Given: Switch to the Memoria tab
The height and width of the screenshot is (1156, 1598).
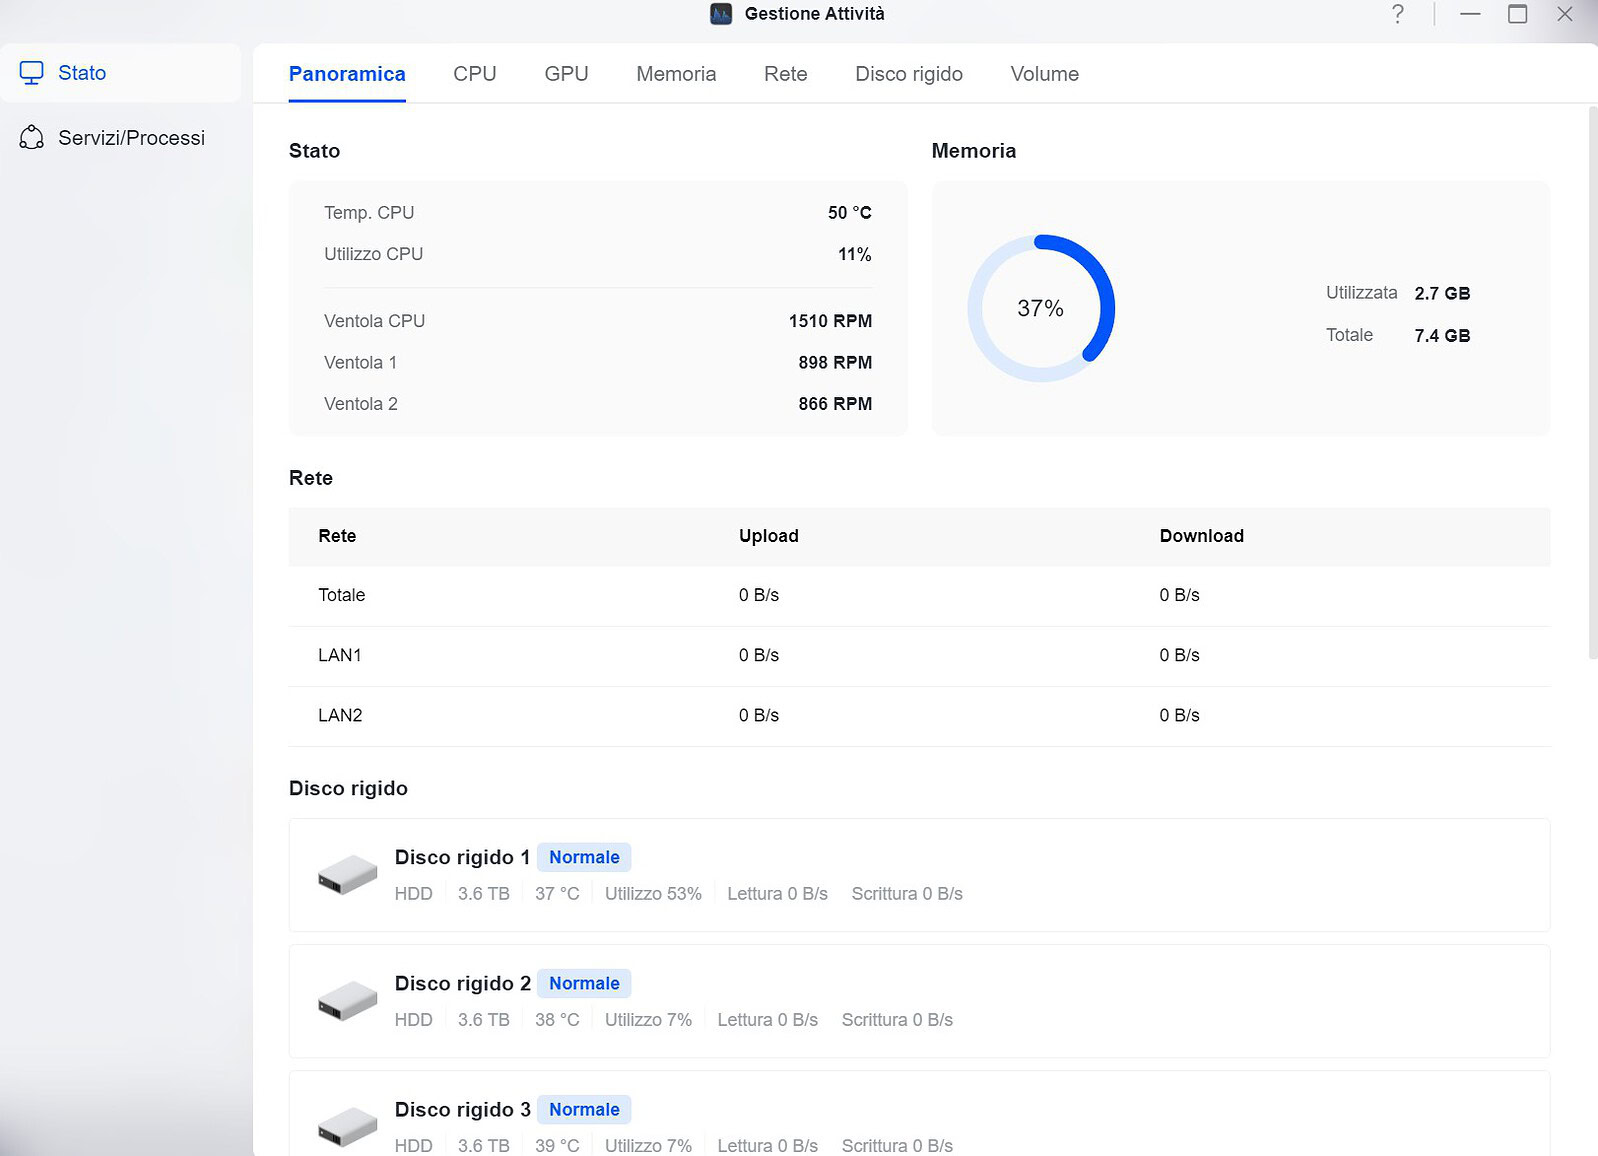Looking at the screenshot, I should tap(676, 74).
